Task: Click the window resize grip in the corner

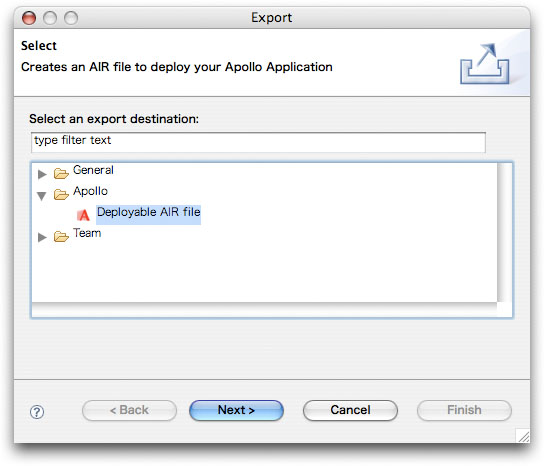Action: tap(523, 436)
